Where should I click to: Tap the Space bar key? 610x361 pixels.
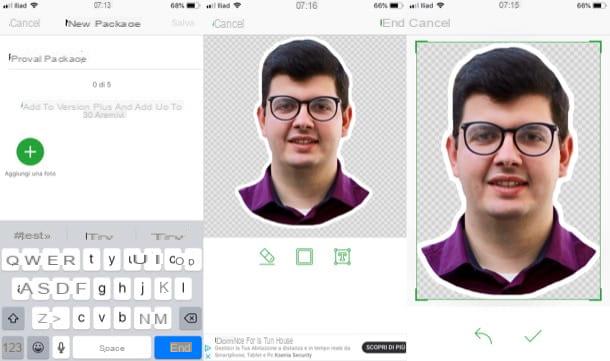point(112,347)
